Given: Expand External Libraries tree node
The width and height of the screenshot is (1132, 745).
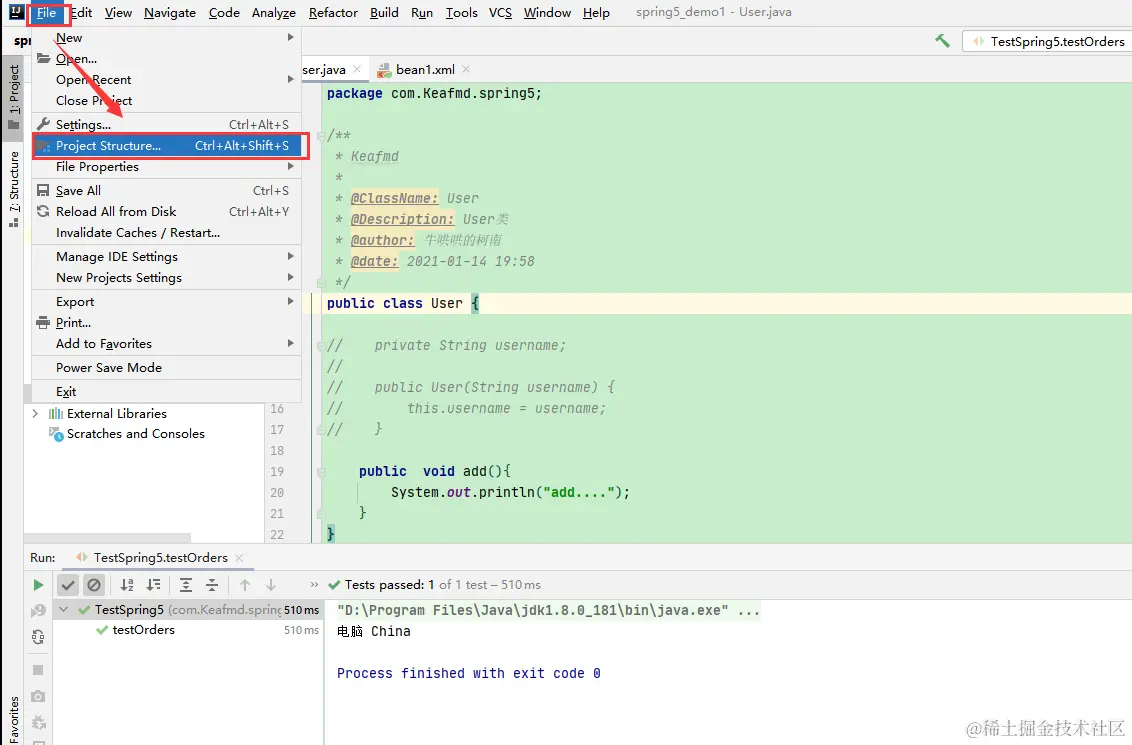Looking at the screenshot, I should [35, 414].
